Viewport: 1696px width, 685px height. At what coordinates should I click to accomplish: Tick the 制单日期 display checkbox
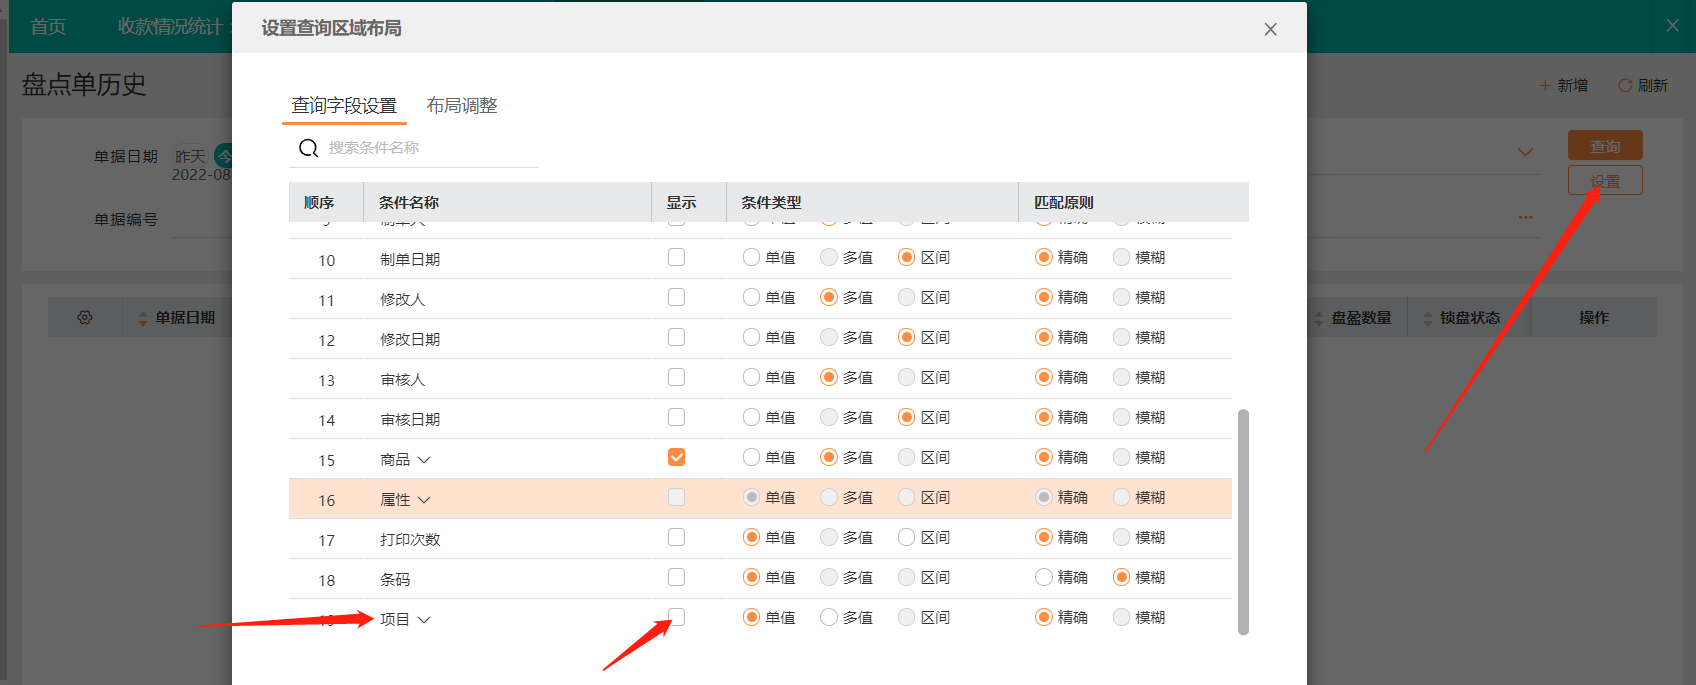677,257
